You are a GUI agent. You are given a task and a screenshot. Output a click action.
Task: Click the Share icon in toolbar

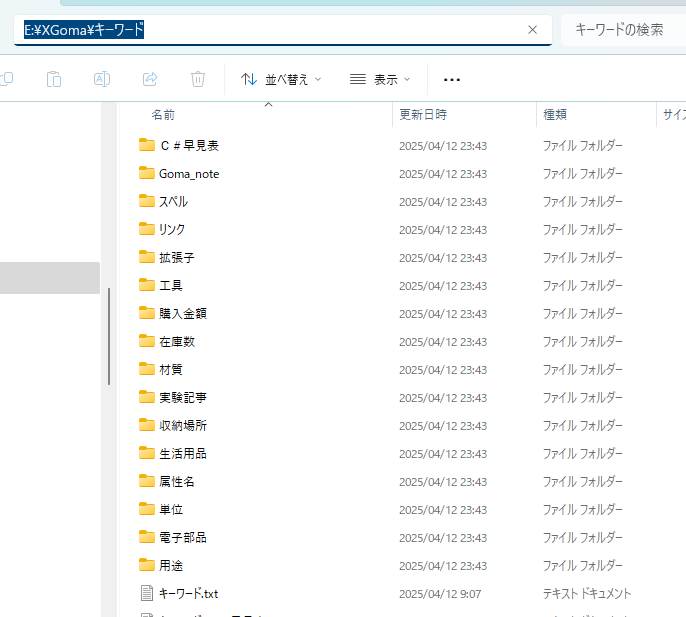pos(150,79)
